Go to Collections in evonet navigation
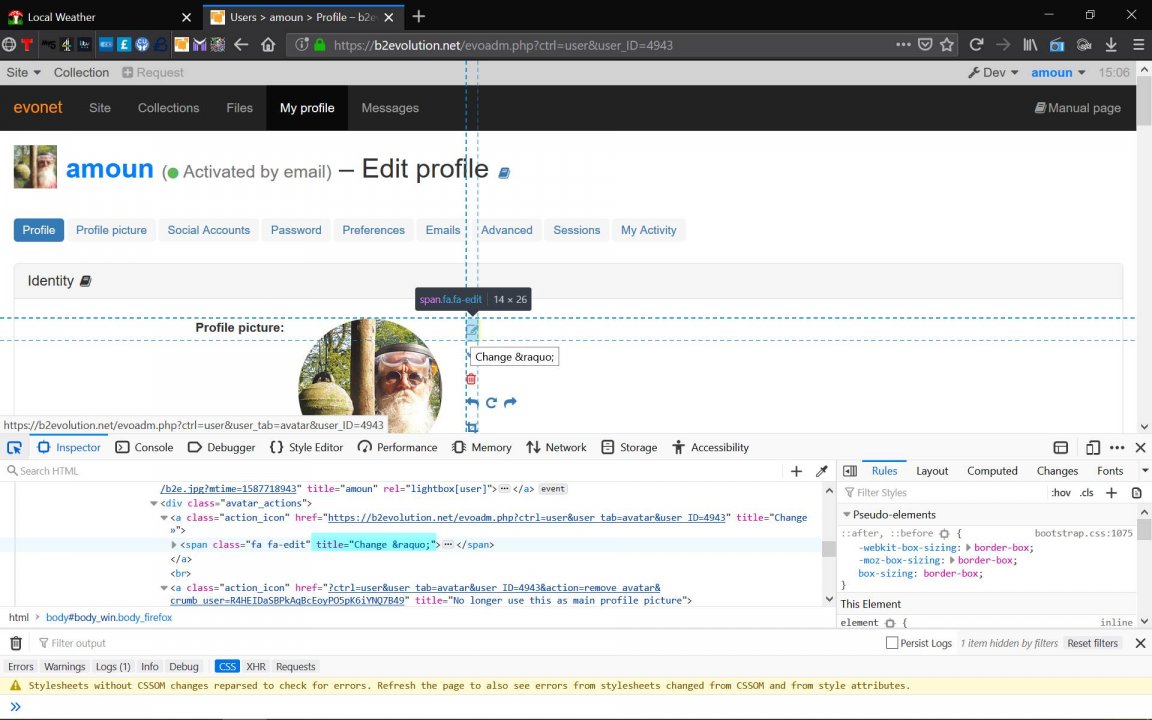1152x720 pixels. [168, 108]
